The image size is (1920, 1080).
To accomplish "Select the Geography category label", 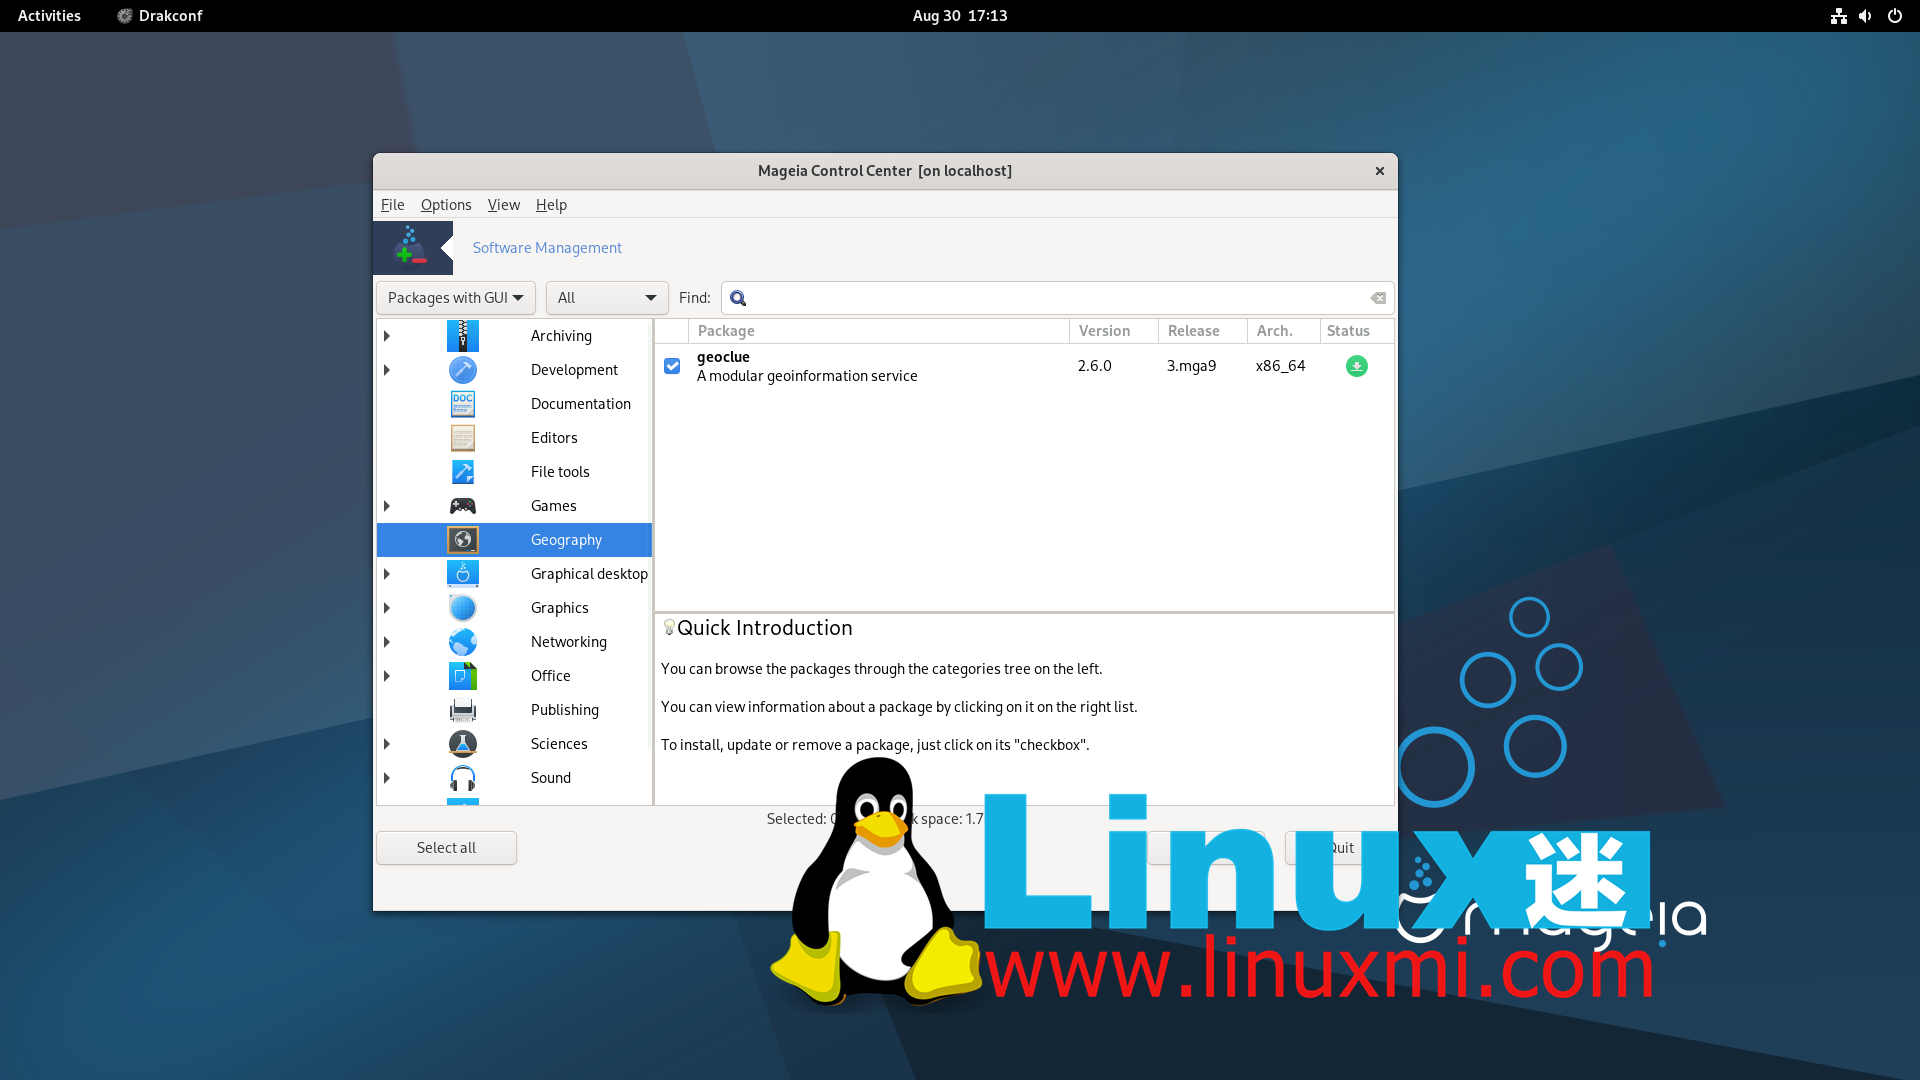I will pos(566,540).
